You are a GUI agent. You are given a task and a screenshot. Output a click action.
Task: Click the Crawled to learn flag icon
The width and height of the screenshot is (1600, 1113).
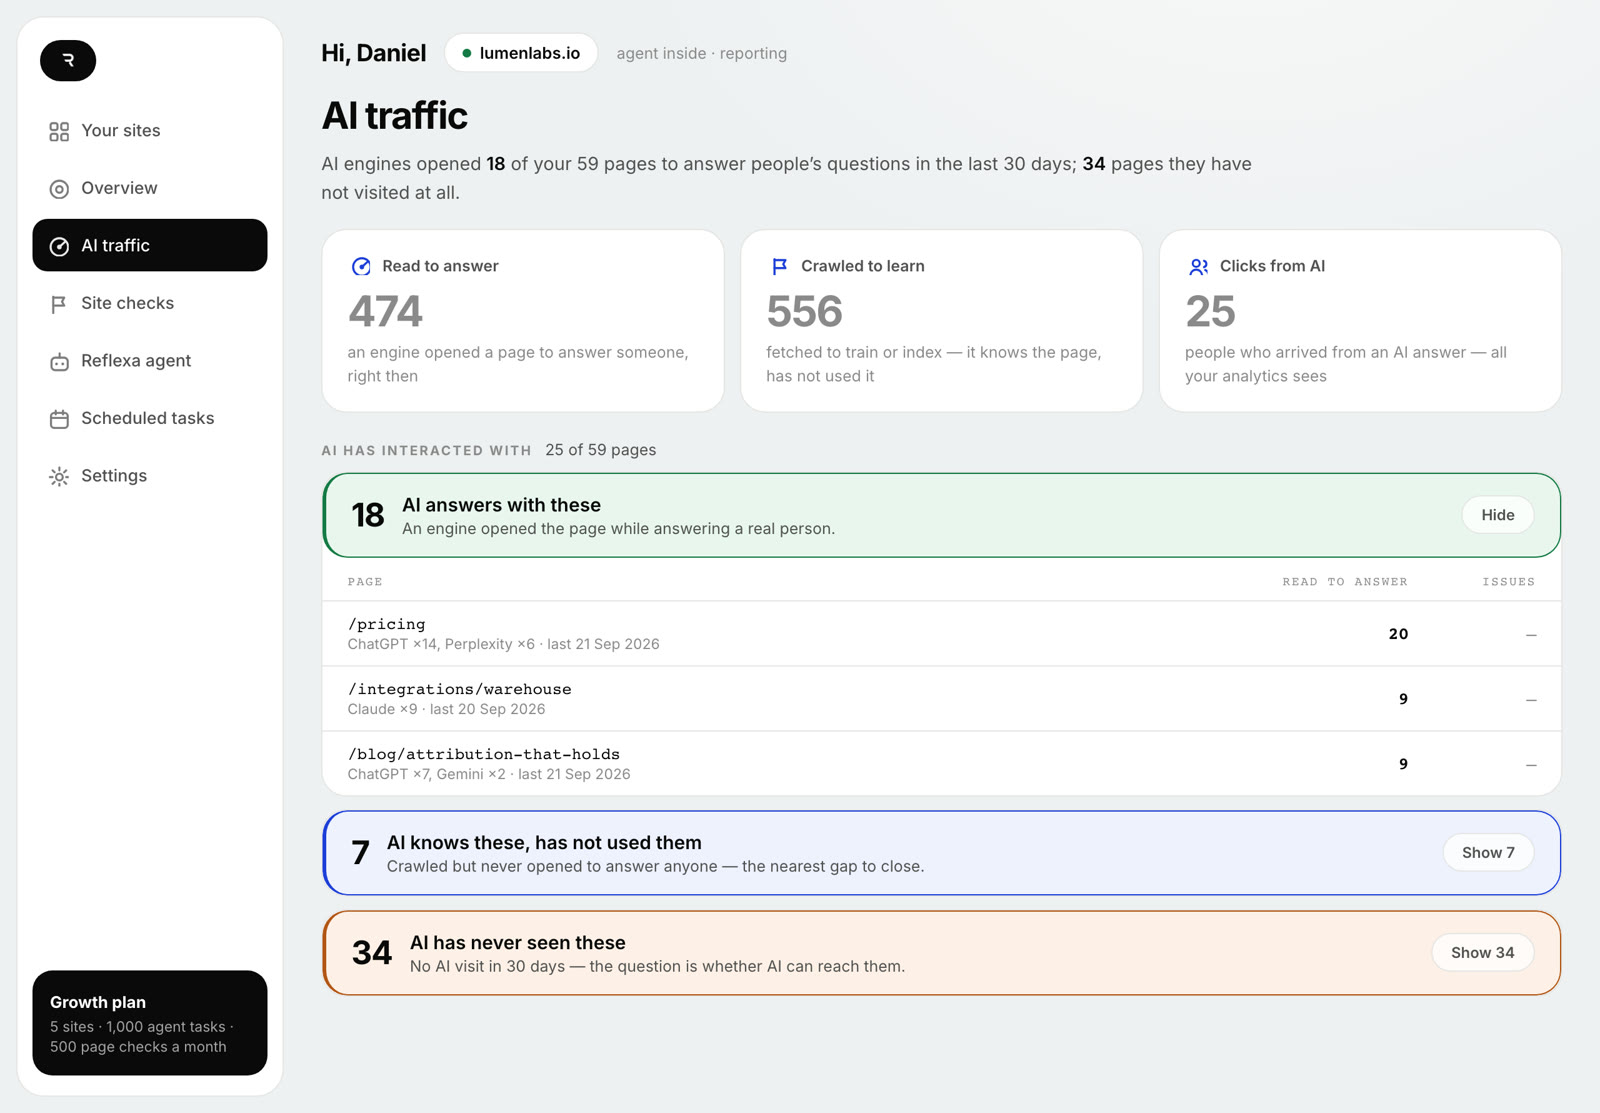click(x=779, y=266)
